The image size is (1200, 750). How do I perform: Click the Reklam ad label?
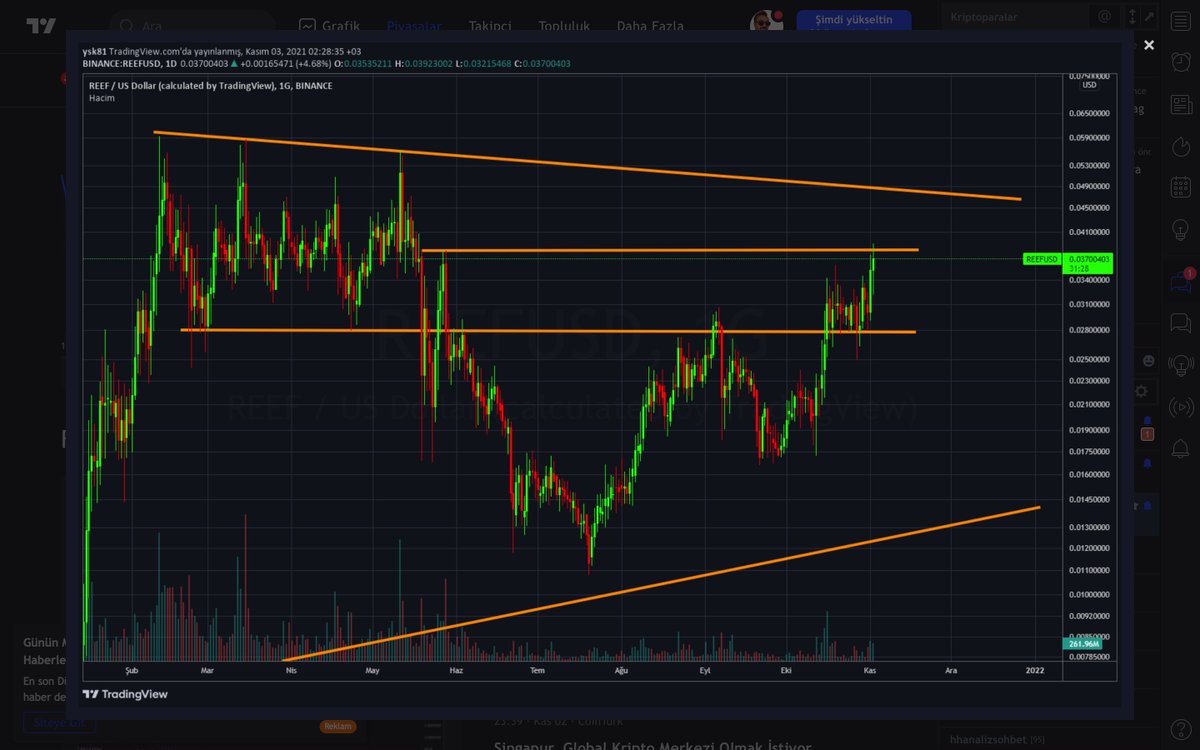[338, 727]
